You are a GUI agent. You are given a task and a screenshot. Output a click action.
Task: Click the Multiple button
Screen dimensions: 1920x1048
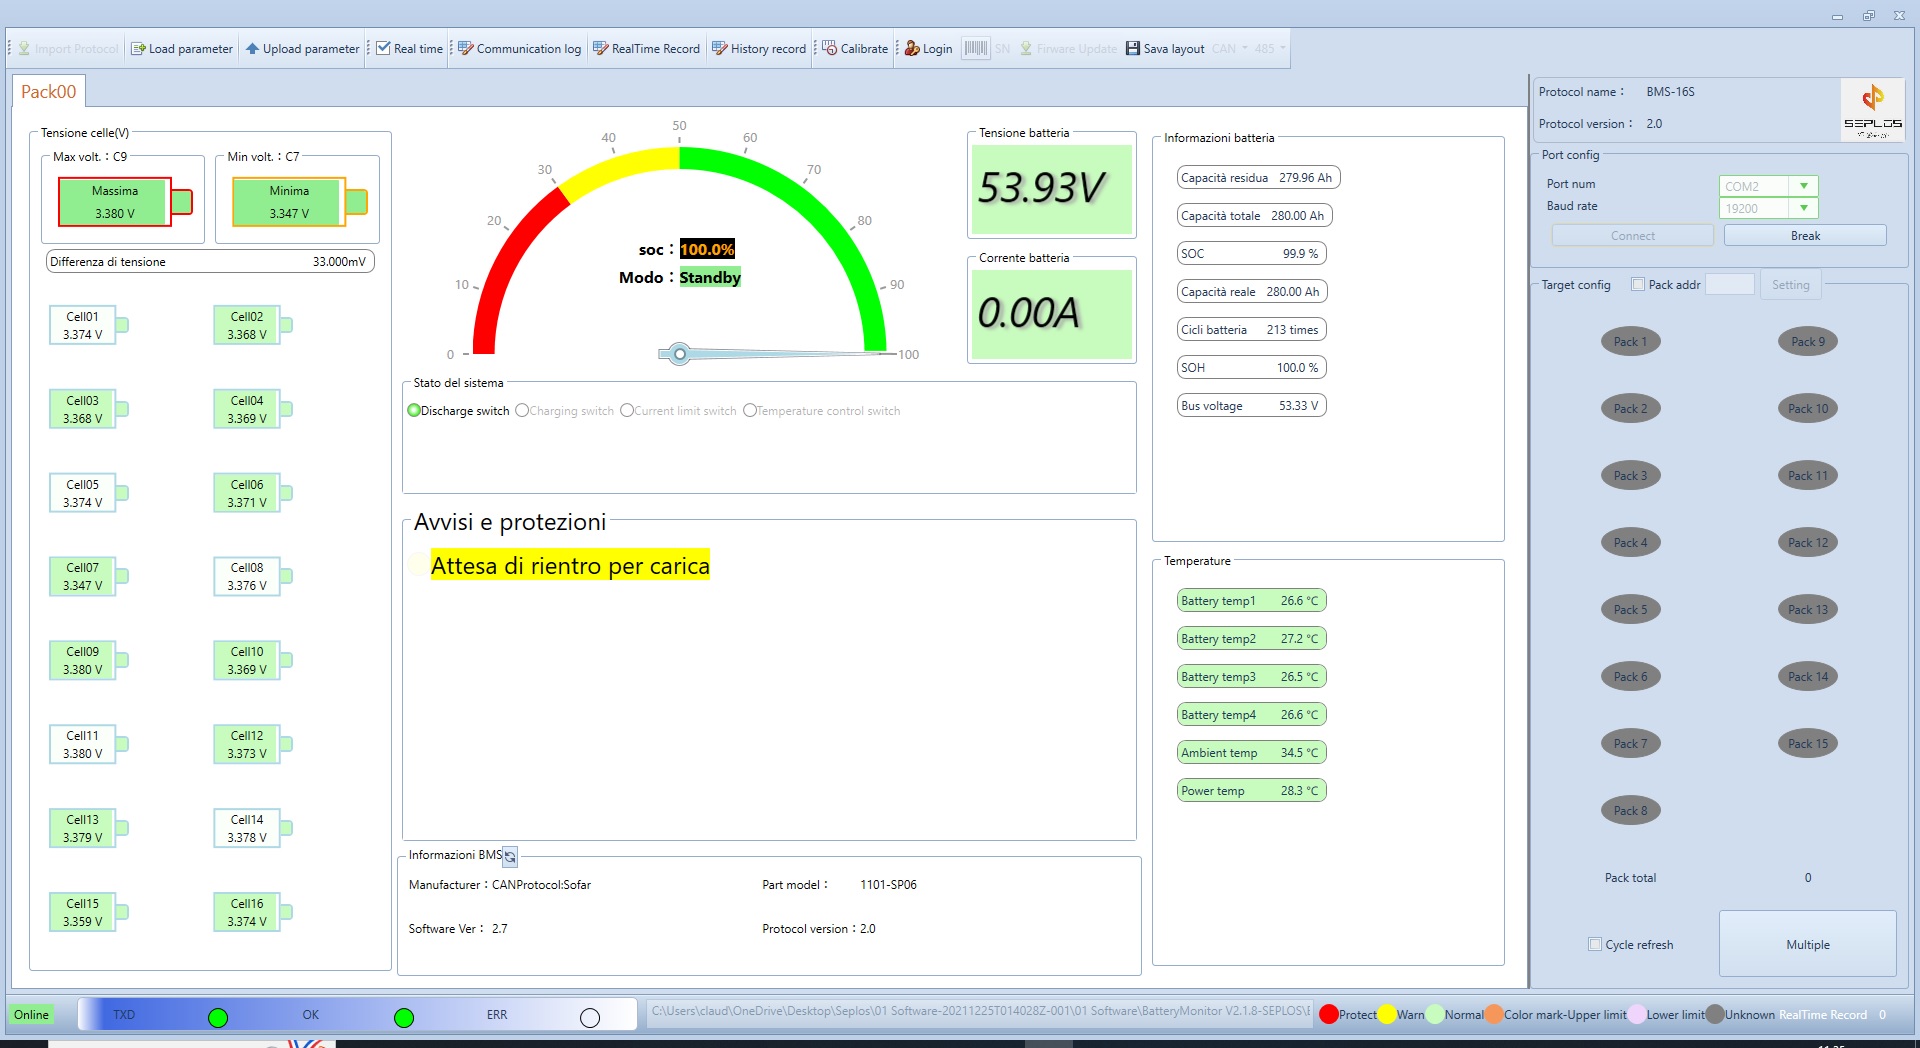(x=1807, y=944)
